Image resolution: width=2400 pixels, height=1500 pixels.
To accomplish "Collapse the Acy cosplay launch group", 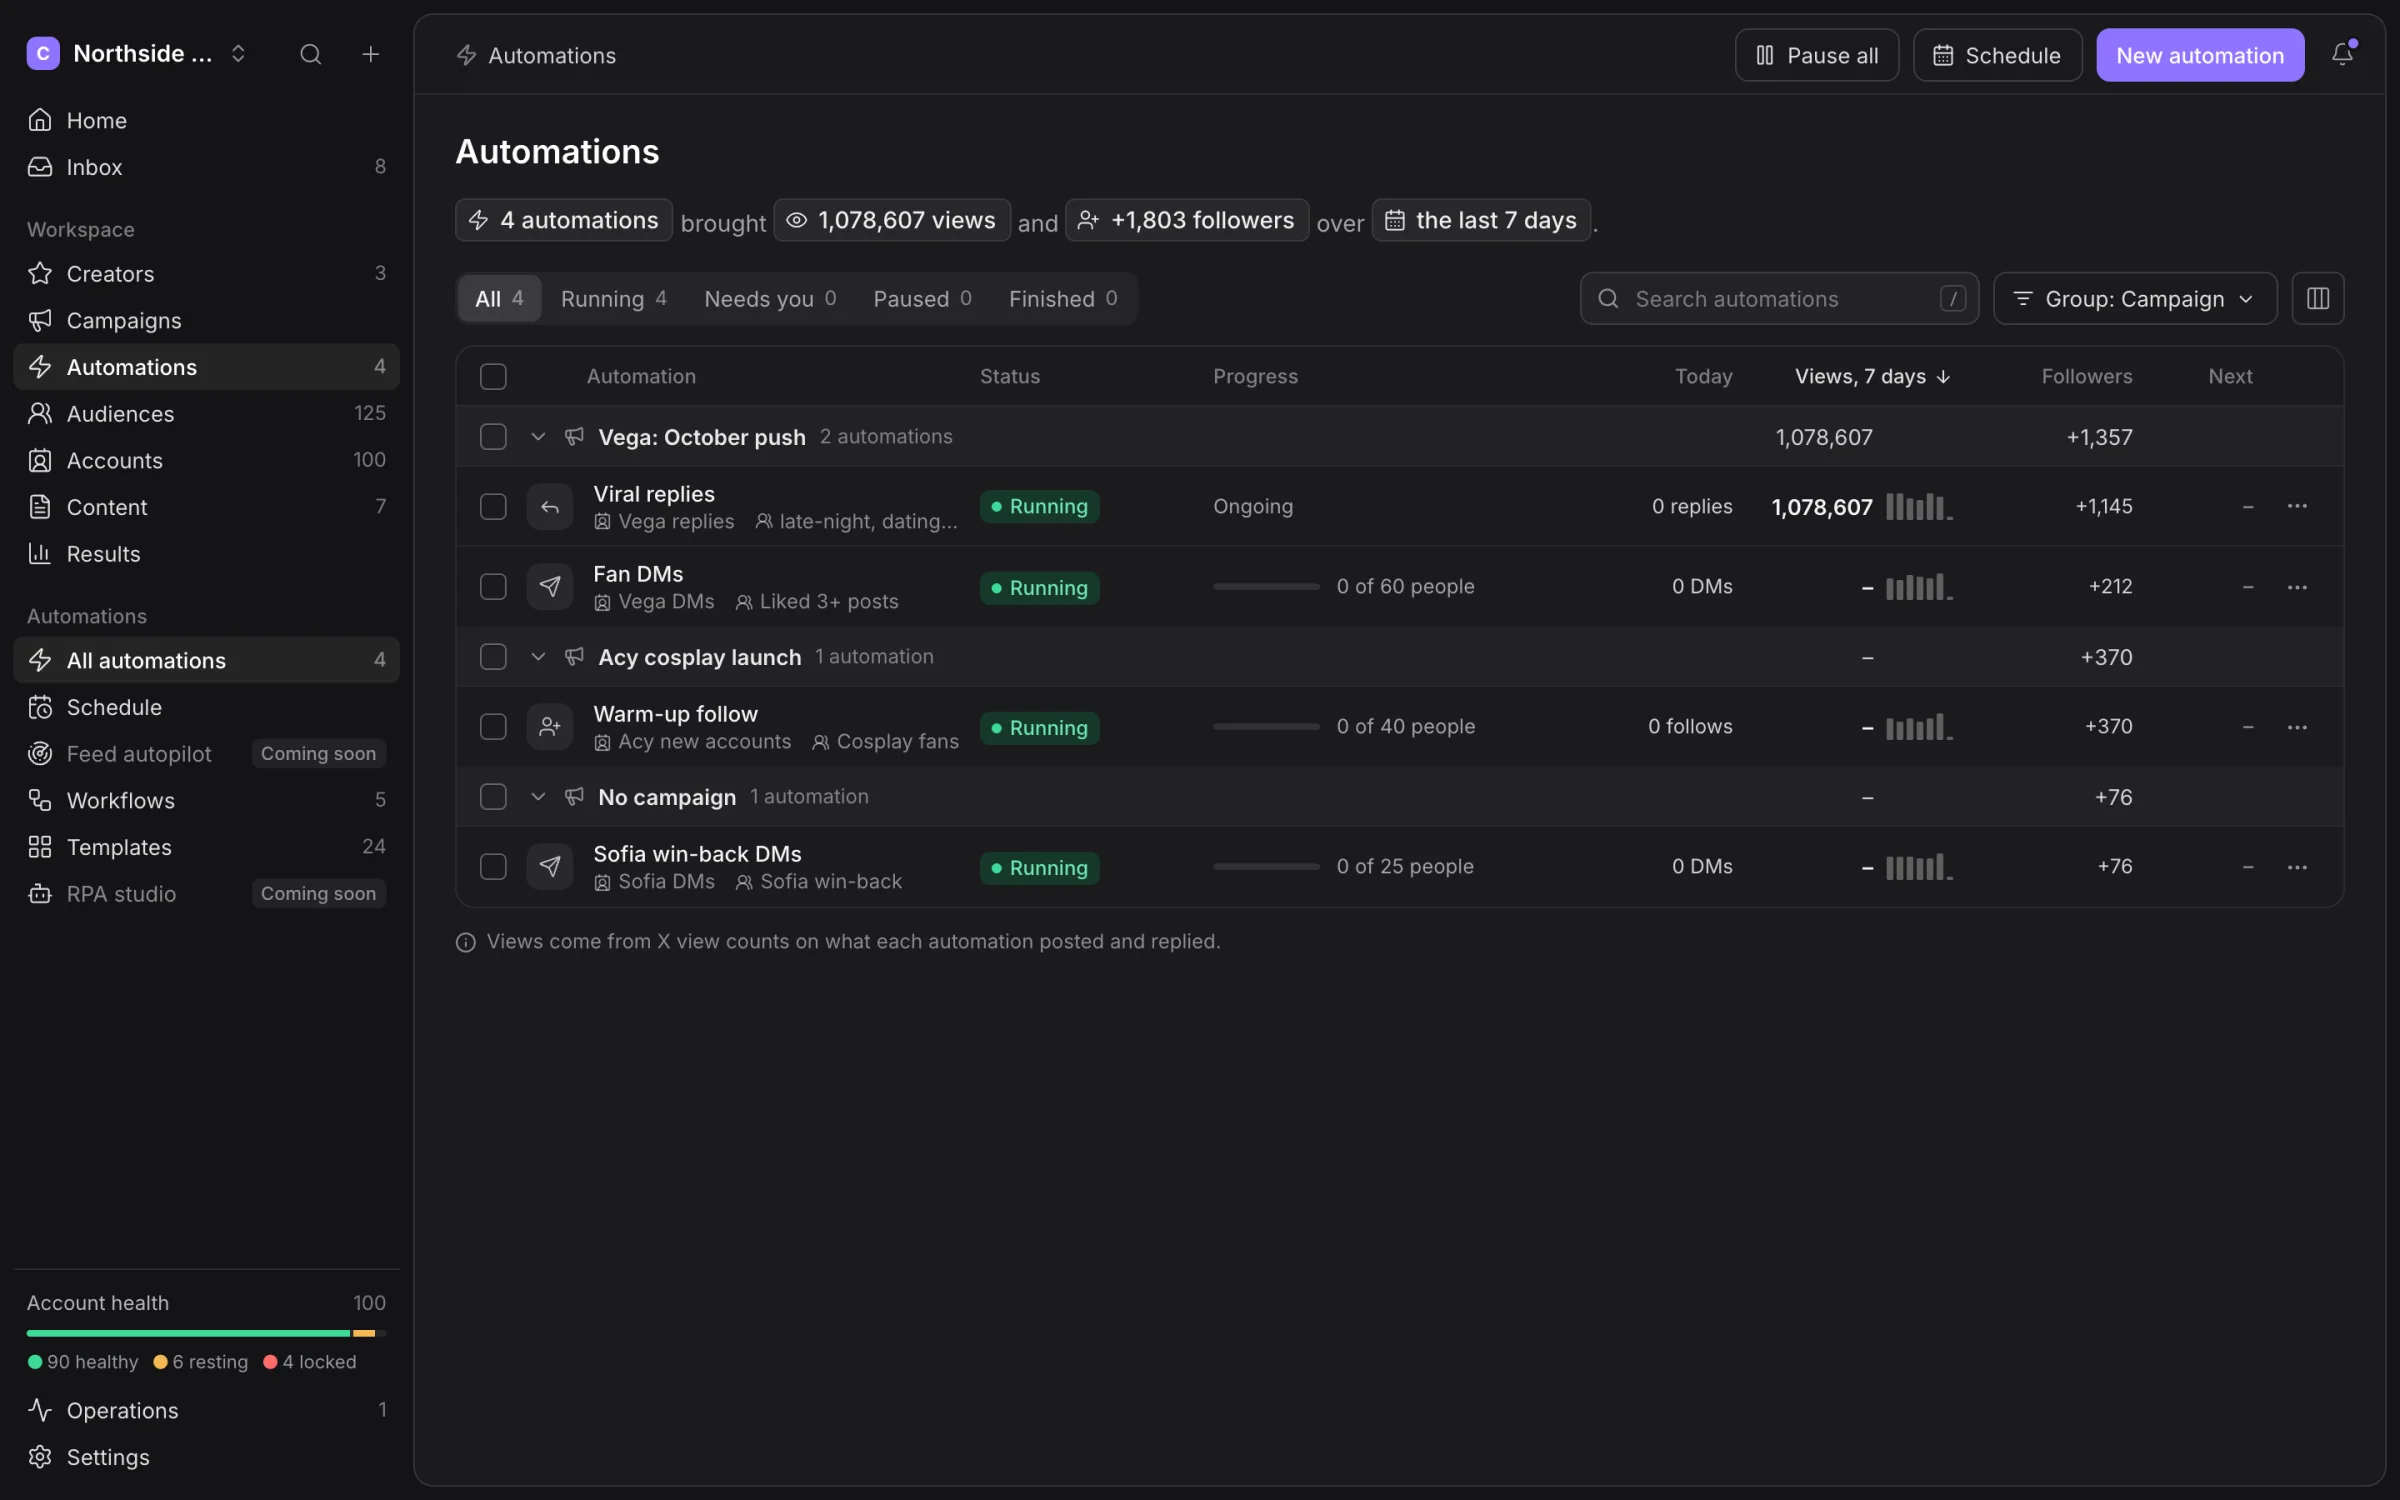I will [x=538, y=657].
